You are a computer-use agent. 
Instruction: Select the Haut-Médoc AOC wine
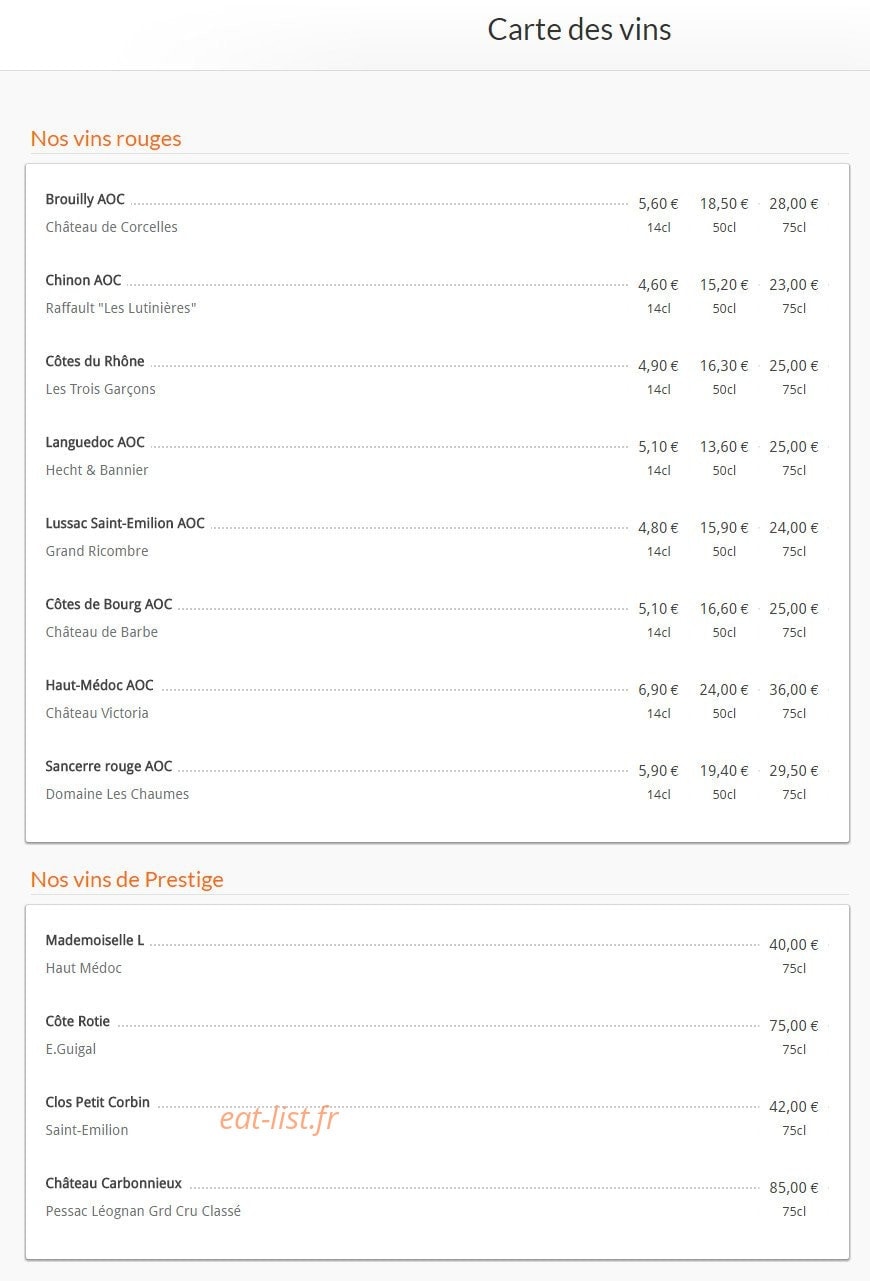click(x=100, y=686)
